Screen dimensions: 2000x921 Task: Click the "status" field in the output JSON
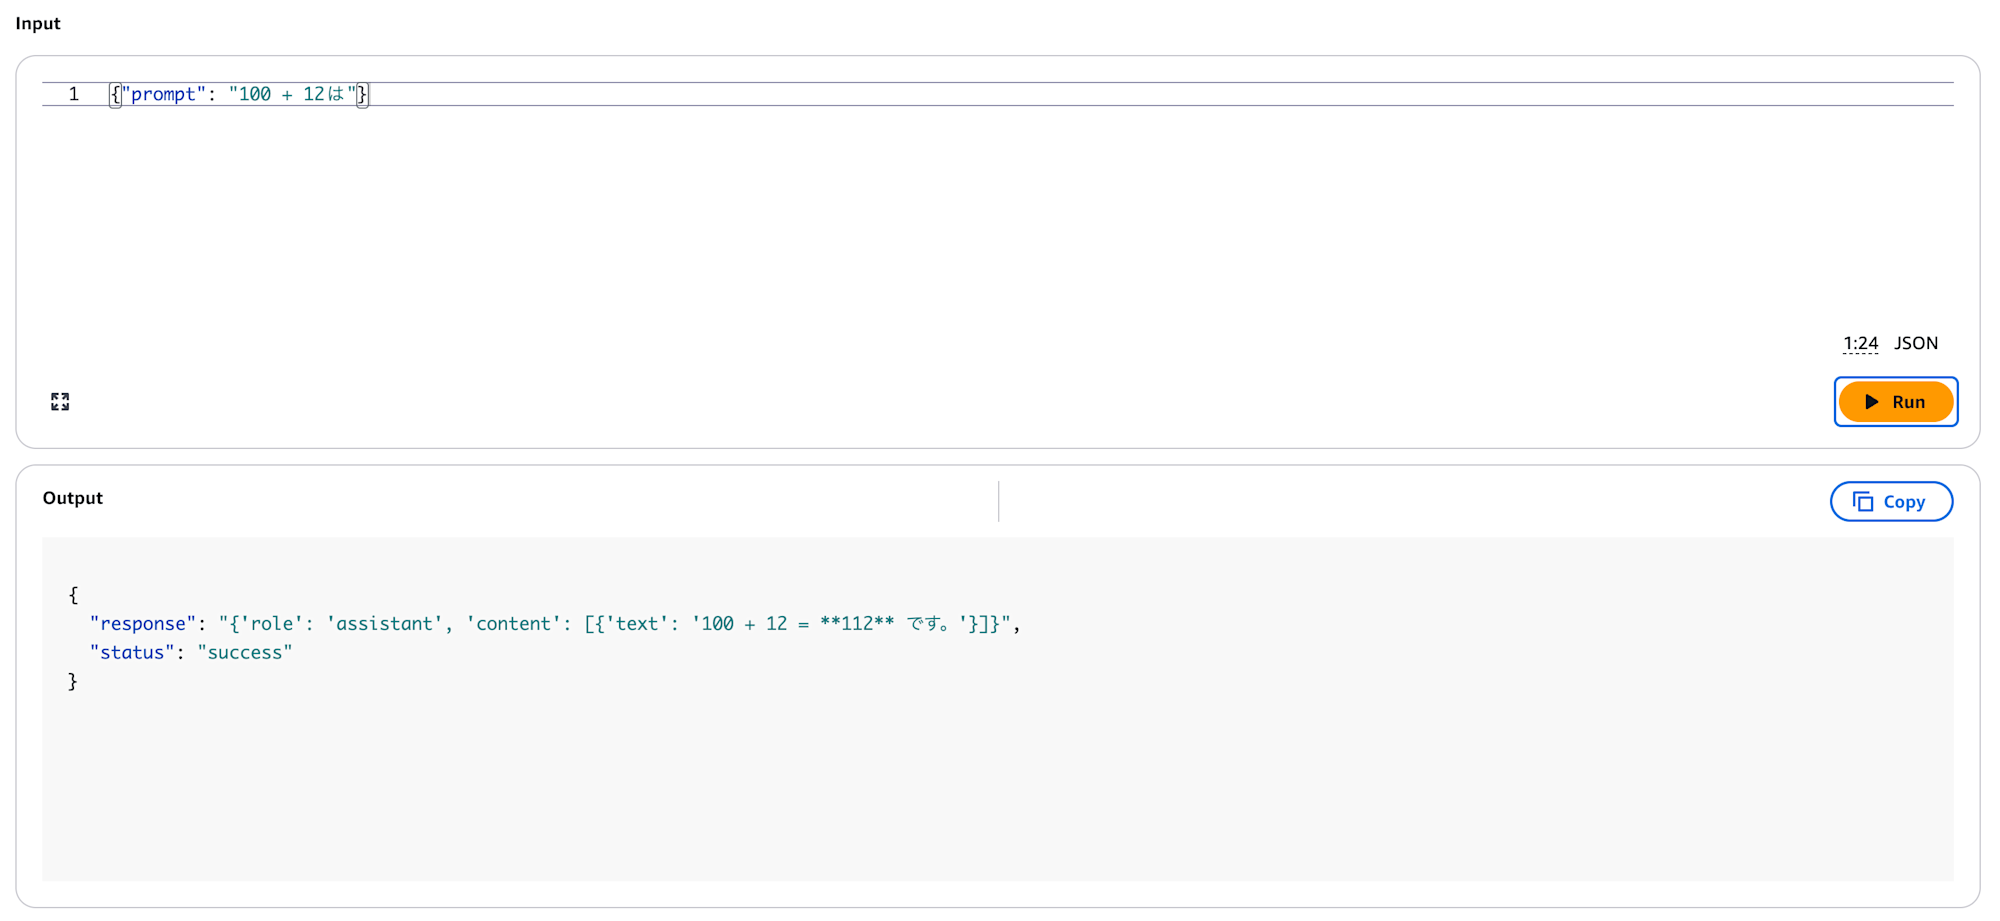pos(131,652)
